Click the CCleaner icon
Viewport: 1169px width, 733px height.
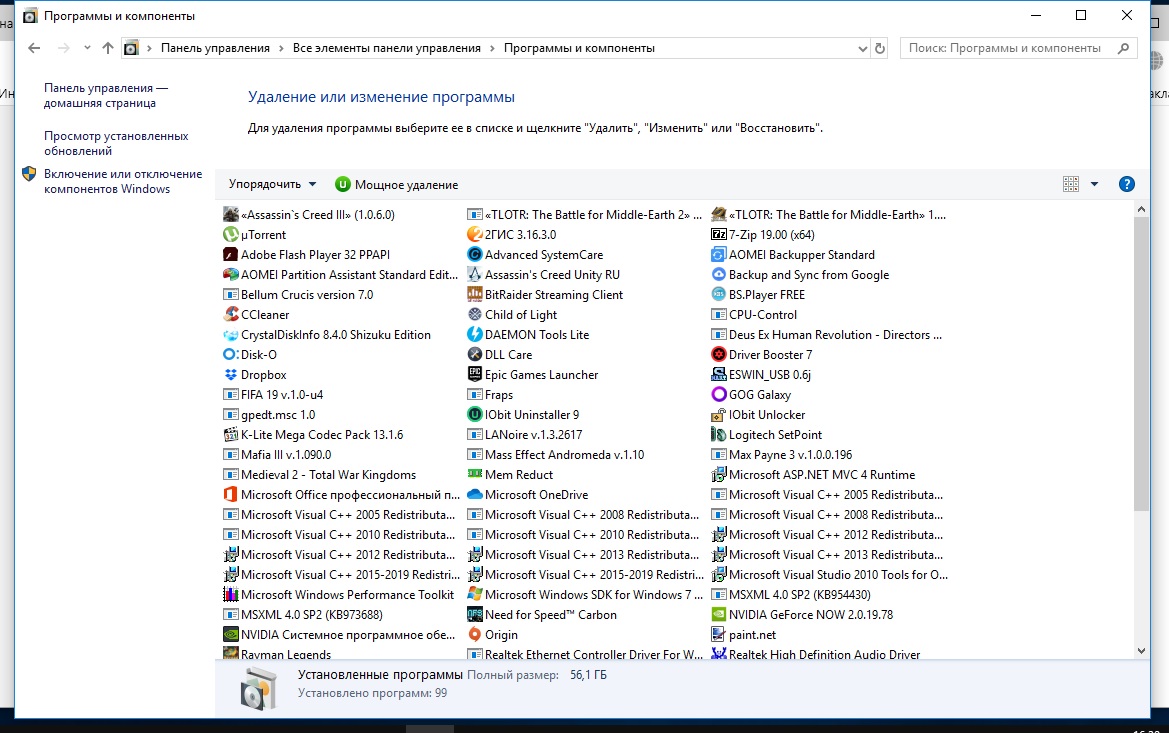230,315
